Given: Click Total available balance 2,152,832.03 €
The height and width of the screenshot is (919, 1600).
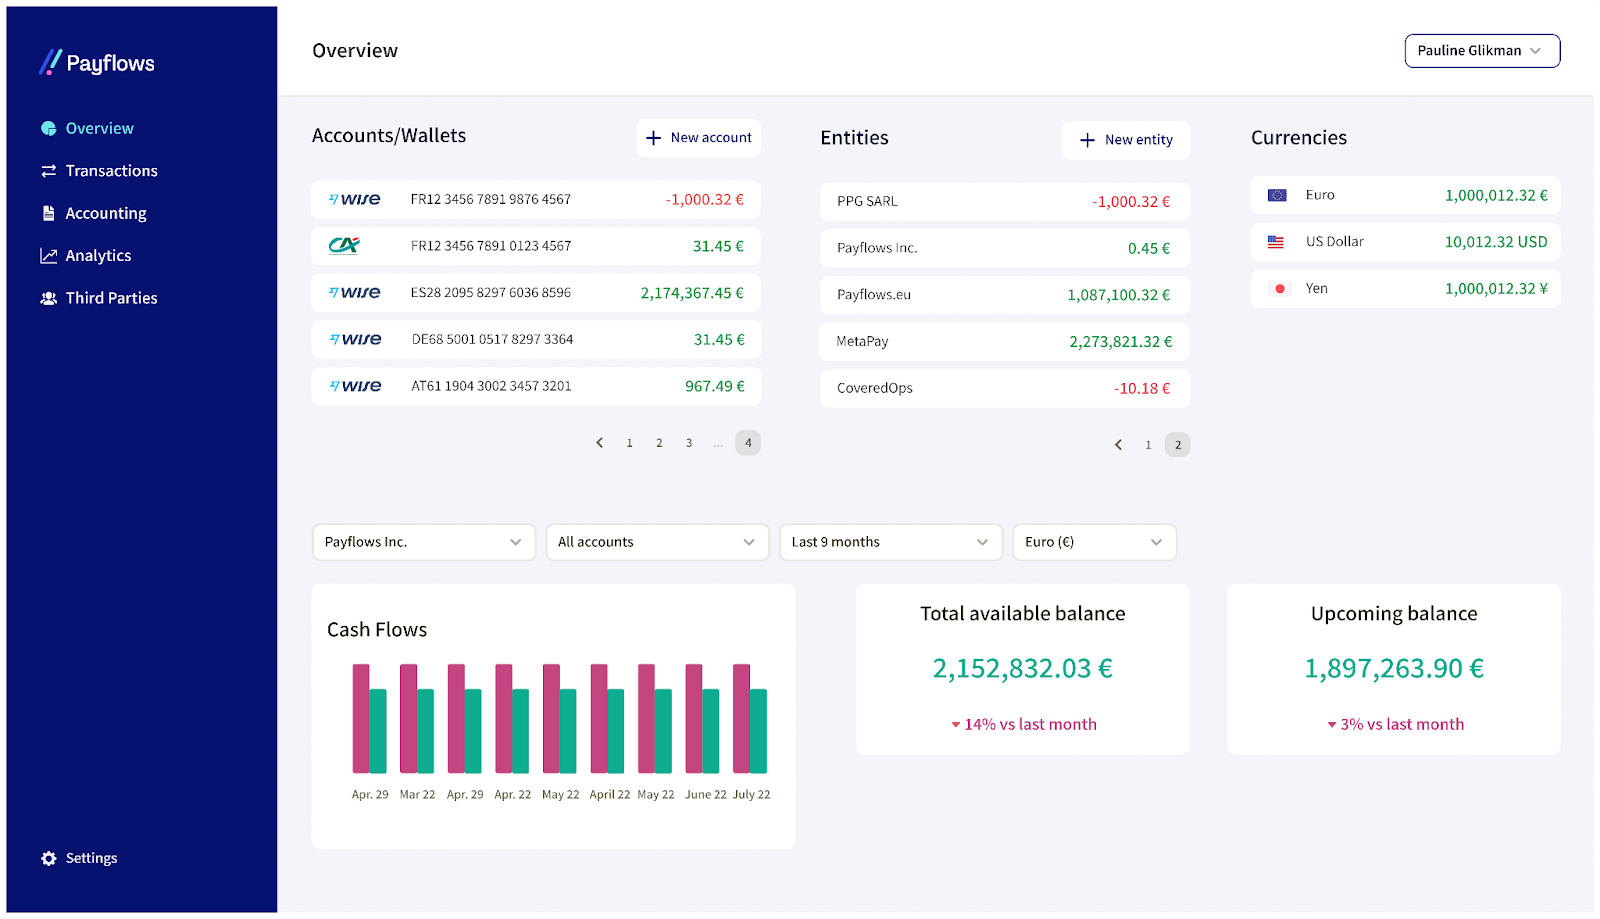Looking at the screenshot, I should 1023,668.
